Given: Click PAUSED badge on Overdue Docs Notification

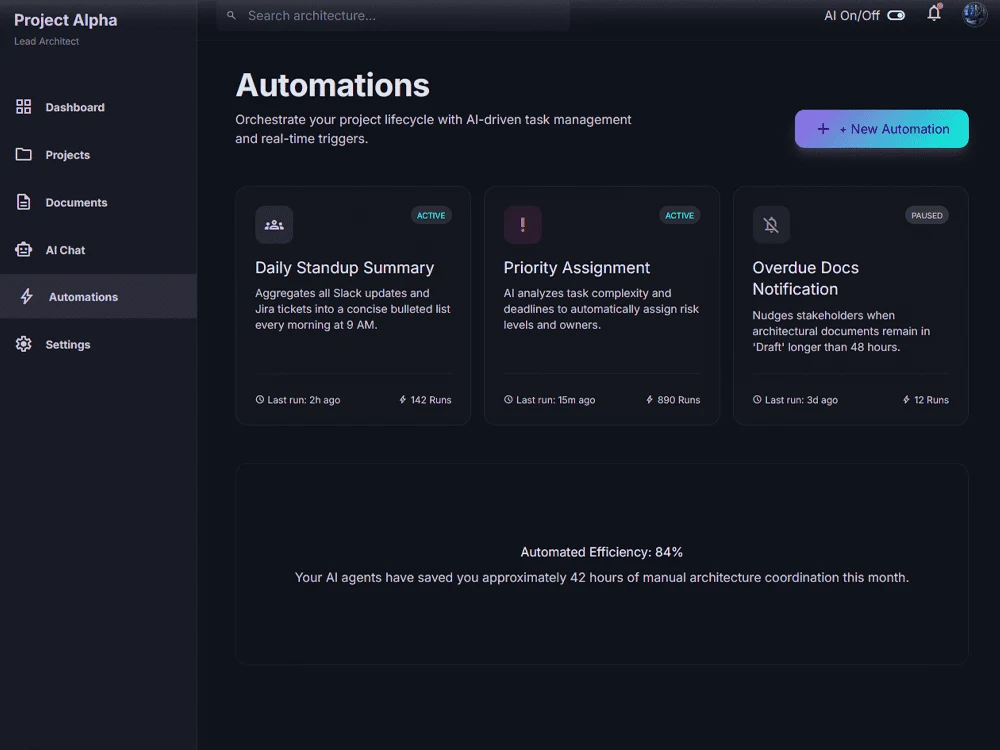Looking at the screenshot, I should pos(927,216).
